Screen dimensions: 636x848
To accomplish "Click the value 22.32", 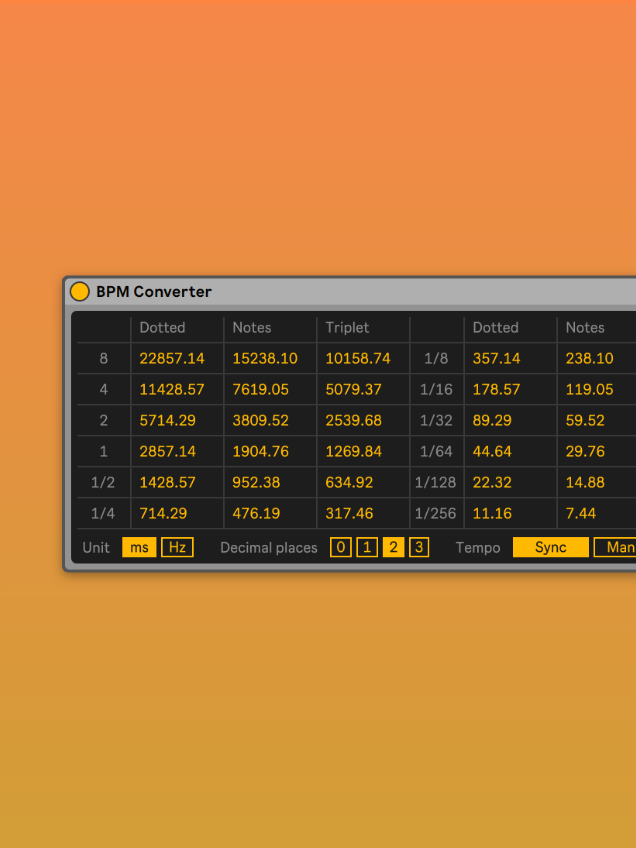I will tap(492, 482).
